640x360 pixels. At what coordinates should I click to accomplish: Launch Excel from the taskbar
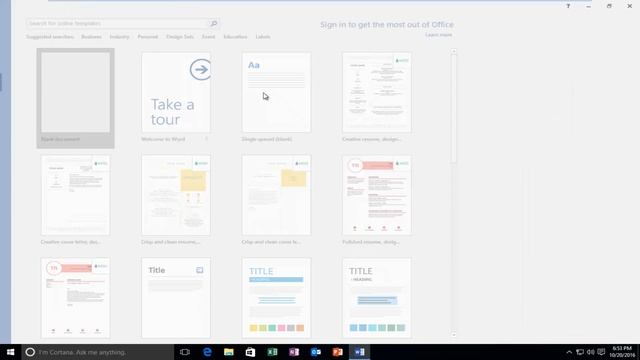coord(272,352)
